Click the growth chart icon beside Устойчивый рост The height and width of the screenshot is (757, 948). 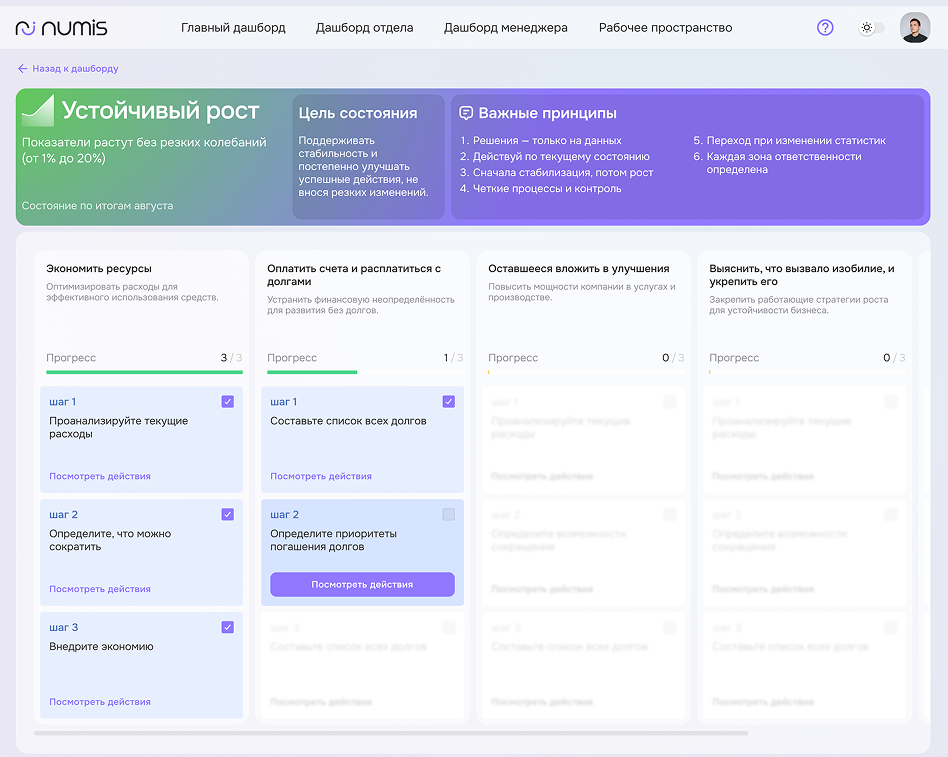(38, 110)
